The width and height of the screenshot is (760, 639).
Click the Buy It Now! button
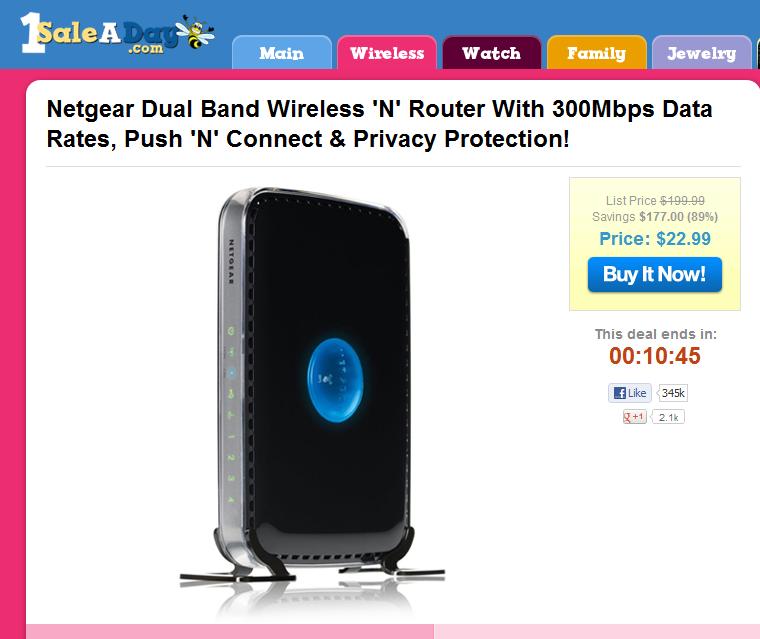[655, 274]
